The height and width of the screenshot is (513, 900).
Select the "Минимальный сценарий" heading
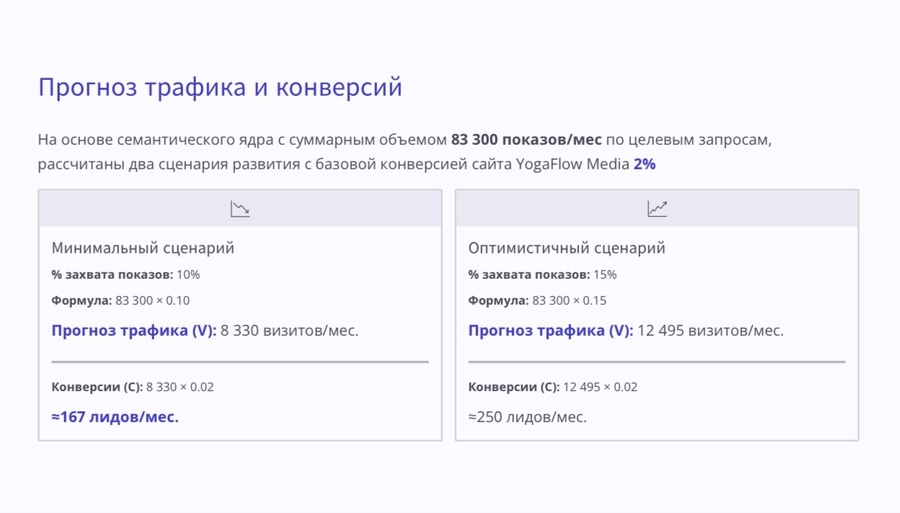(x=142, y=248)
